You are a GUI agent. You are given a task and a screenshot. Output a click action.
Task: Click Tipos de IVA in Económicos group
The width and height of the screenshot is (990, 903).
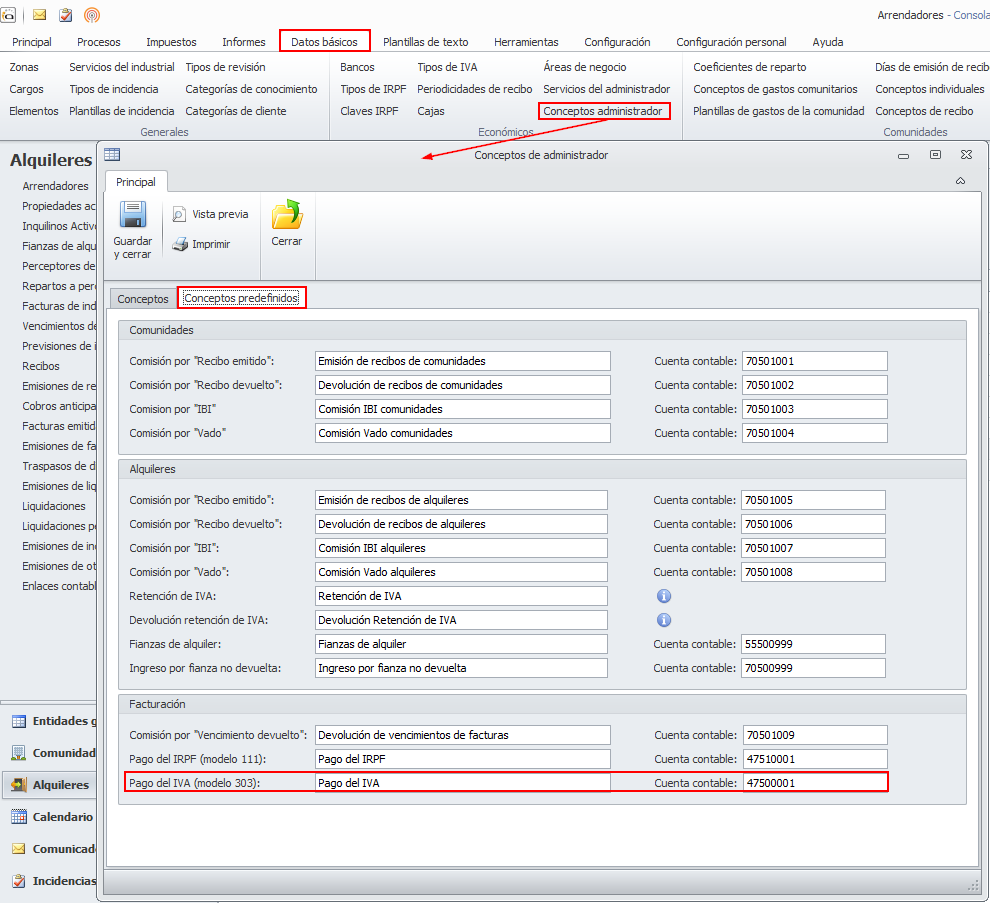(446, 67)
